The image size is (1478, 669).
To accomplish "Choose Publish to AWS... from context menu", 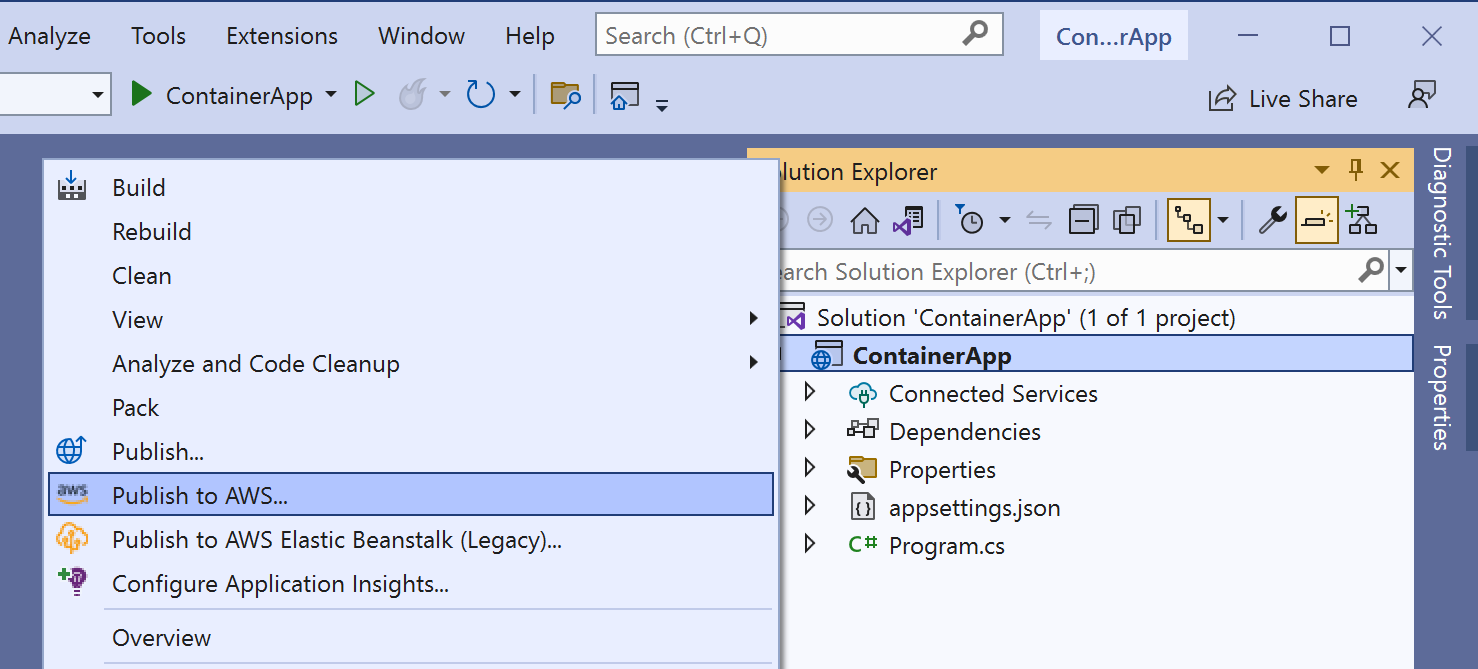I will tap(411, 495).
